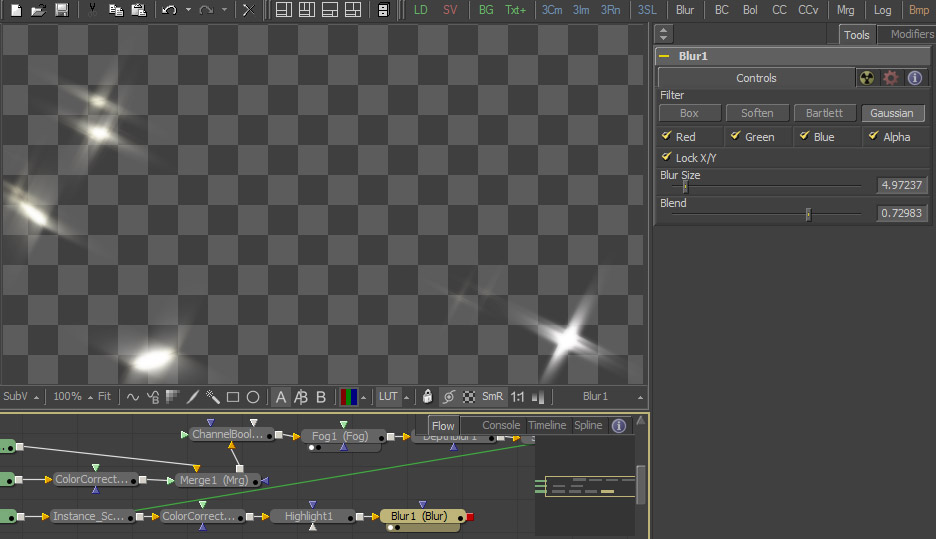Uncheck the Red channel checkbox

[667, 136]
